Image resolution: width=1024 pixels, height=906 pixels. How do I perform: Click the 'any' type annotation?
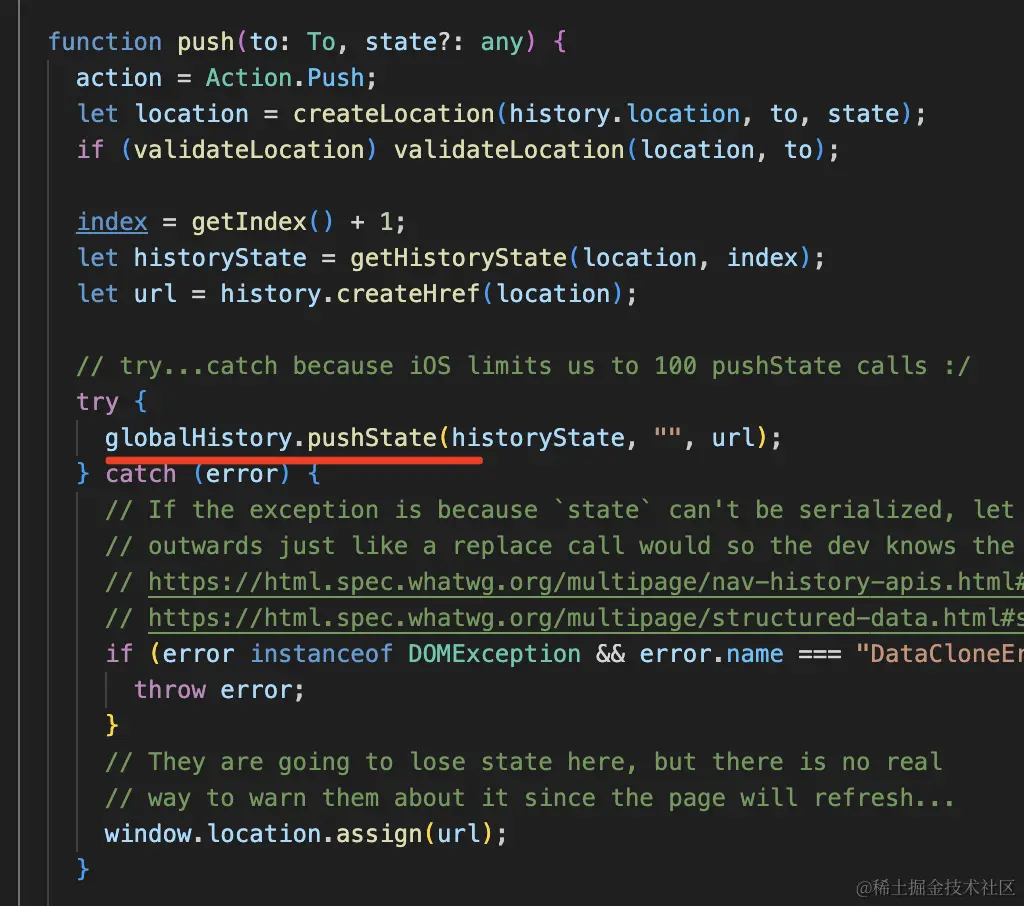[x=502, y=42]
